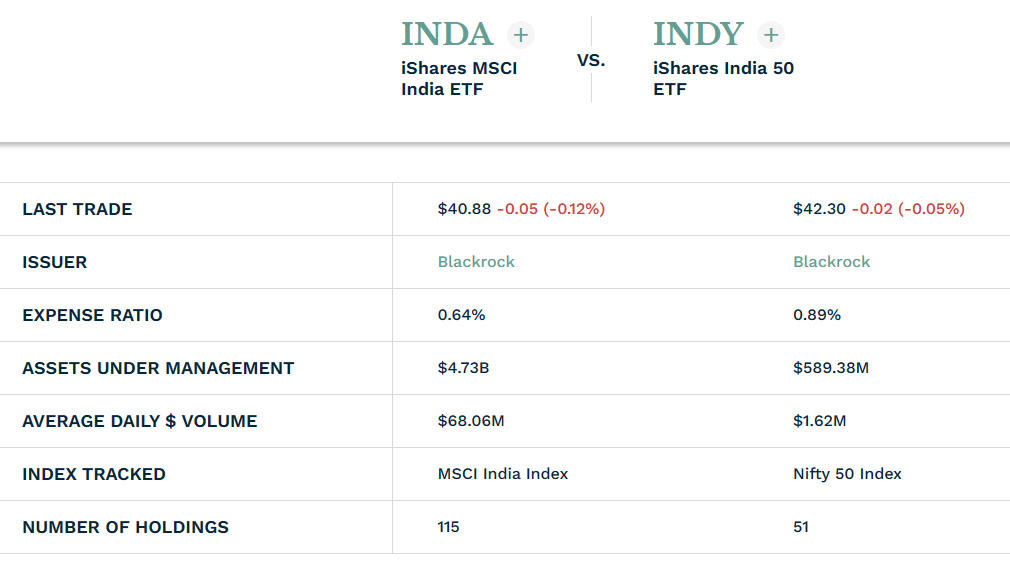Click the Expense Ratio row label

(92, 315)
